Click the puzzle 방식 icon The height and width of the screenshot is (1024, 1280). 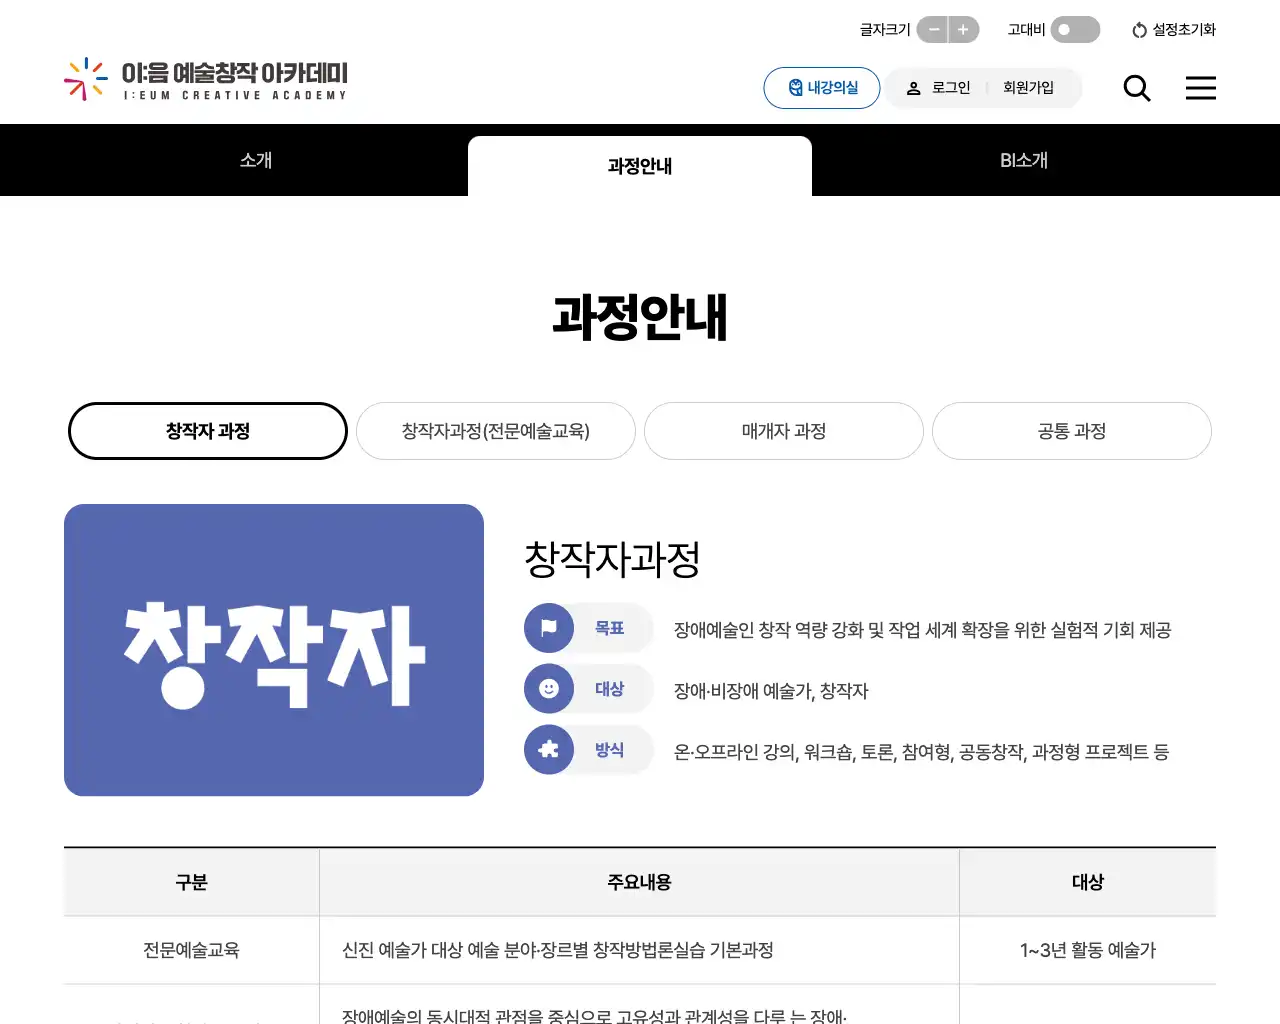click(x=549, y=750)
